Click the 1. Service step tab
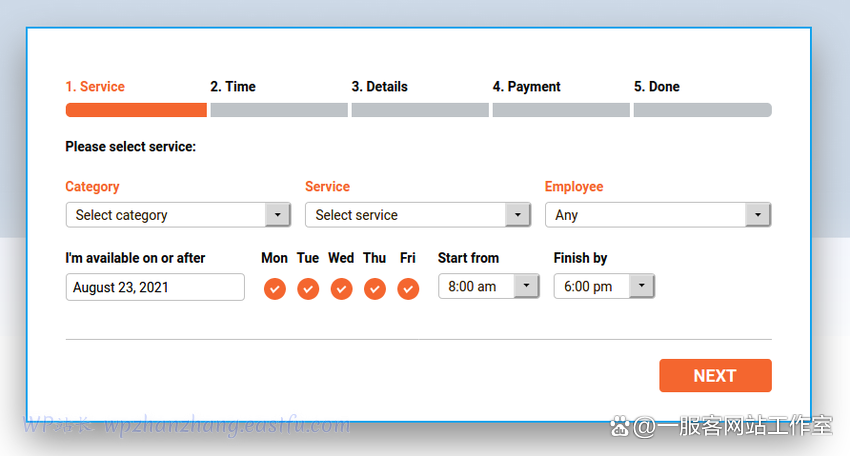Image resolution: width=850 pixels, height=456 pixels. (x=95, y=87)
